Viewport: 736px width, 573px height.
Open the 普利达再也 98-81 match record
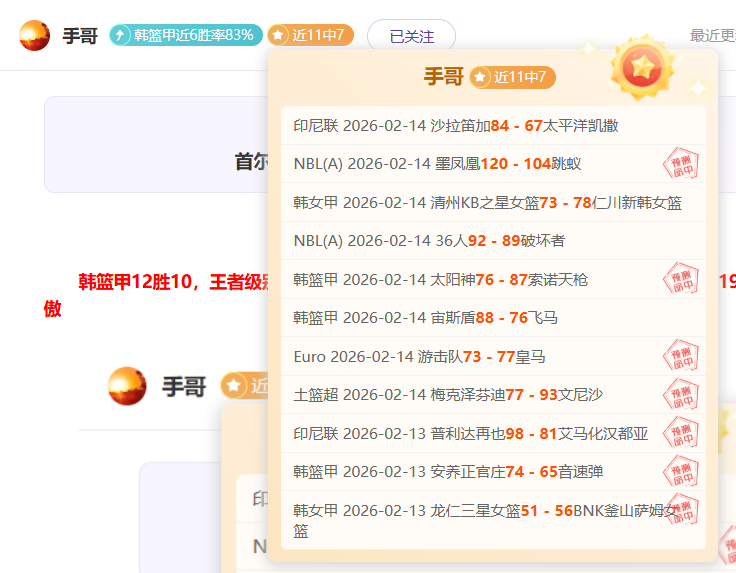tap(470, 433)
